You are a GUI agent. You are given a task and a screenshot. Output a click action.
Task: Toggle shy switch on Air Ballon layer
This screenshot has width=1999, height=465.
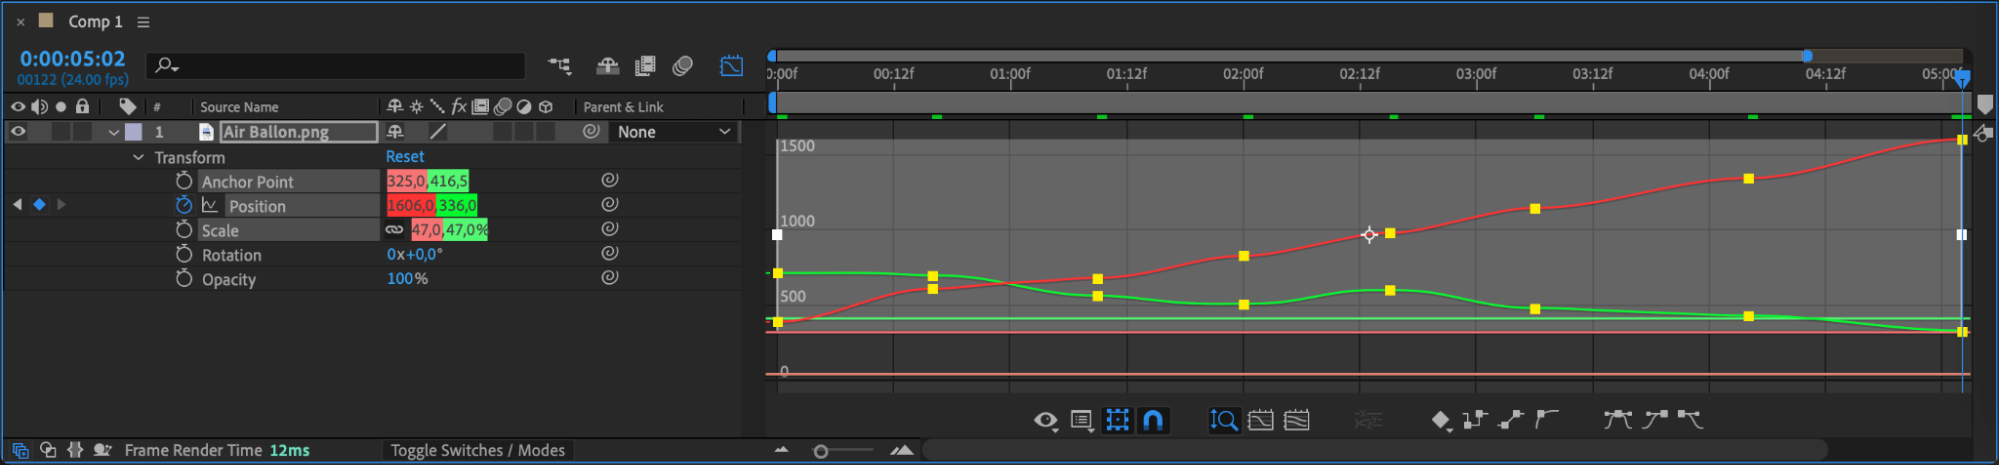tap(395, 131)
